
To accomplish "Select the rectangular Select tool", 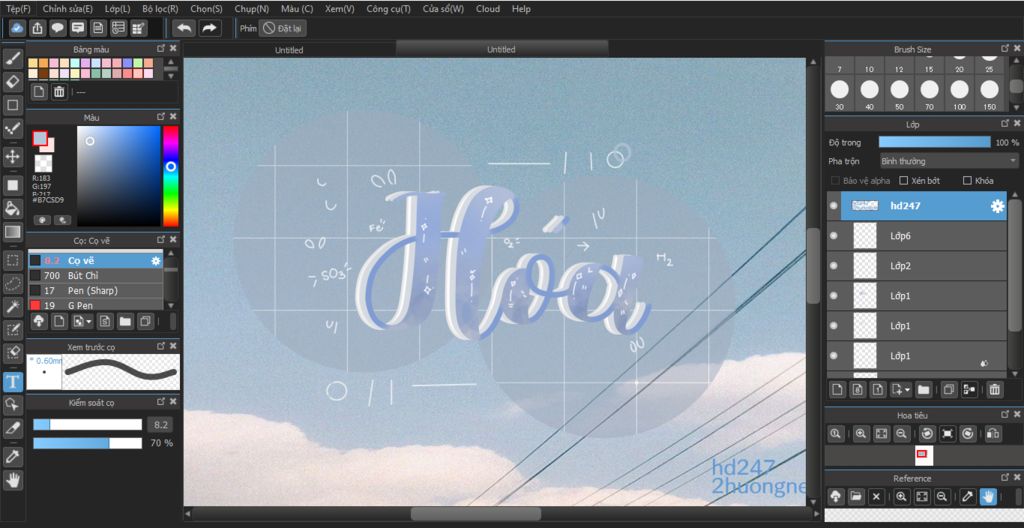I will (12, 260).
